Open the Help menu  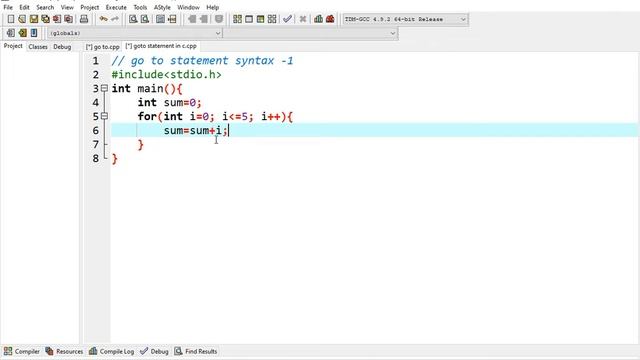(212, 7)
